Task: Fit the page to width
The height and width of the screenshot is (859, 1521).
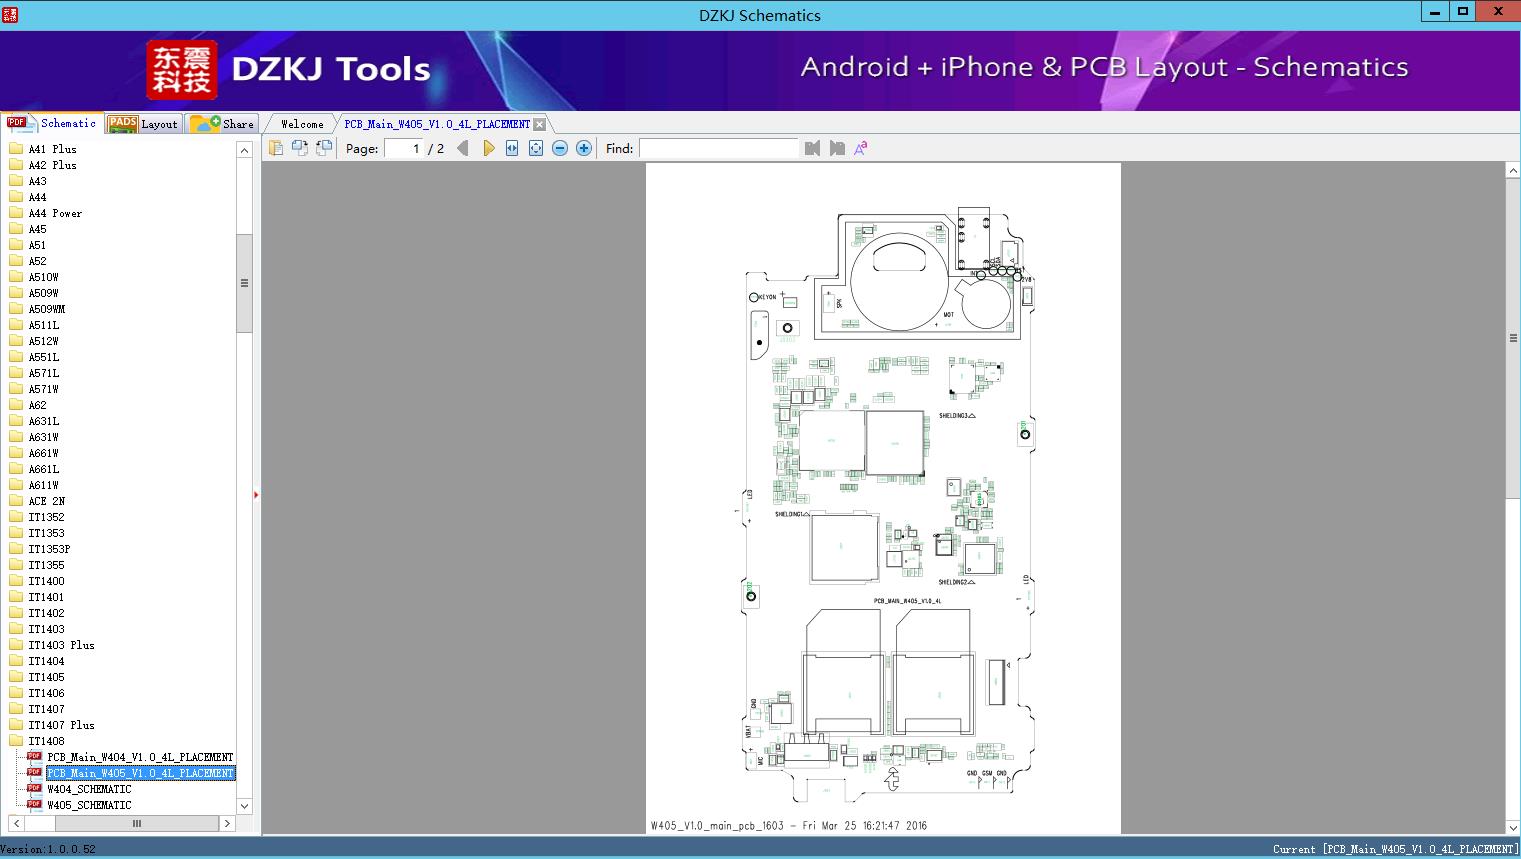Action: coord(512,148)
